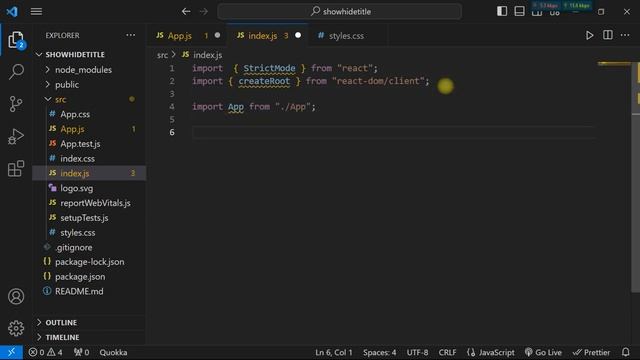Click the Quokka status bar item

[113, 352]
